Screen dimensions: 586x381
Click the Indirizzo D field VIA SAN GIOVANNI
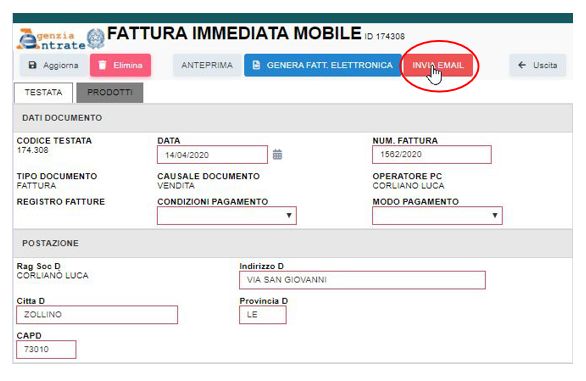[362, 280]
